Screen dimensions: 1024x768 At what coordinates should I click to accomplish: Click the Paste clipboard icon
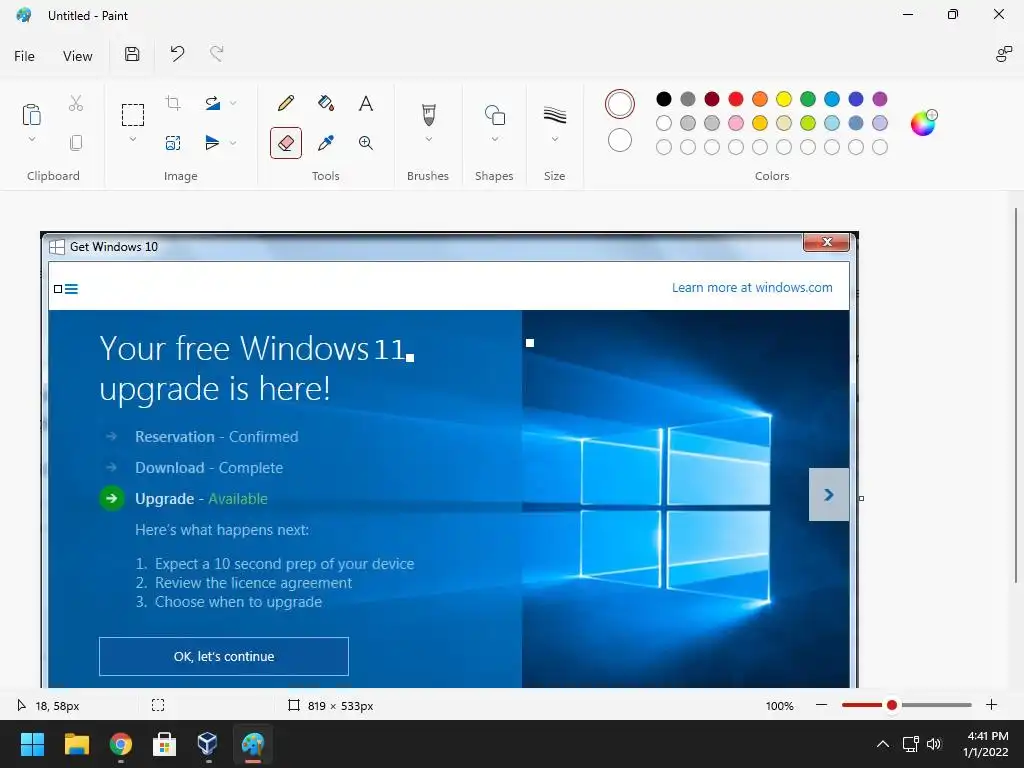[x=31, y=114]
